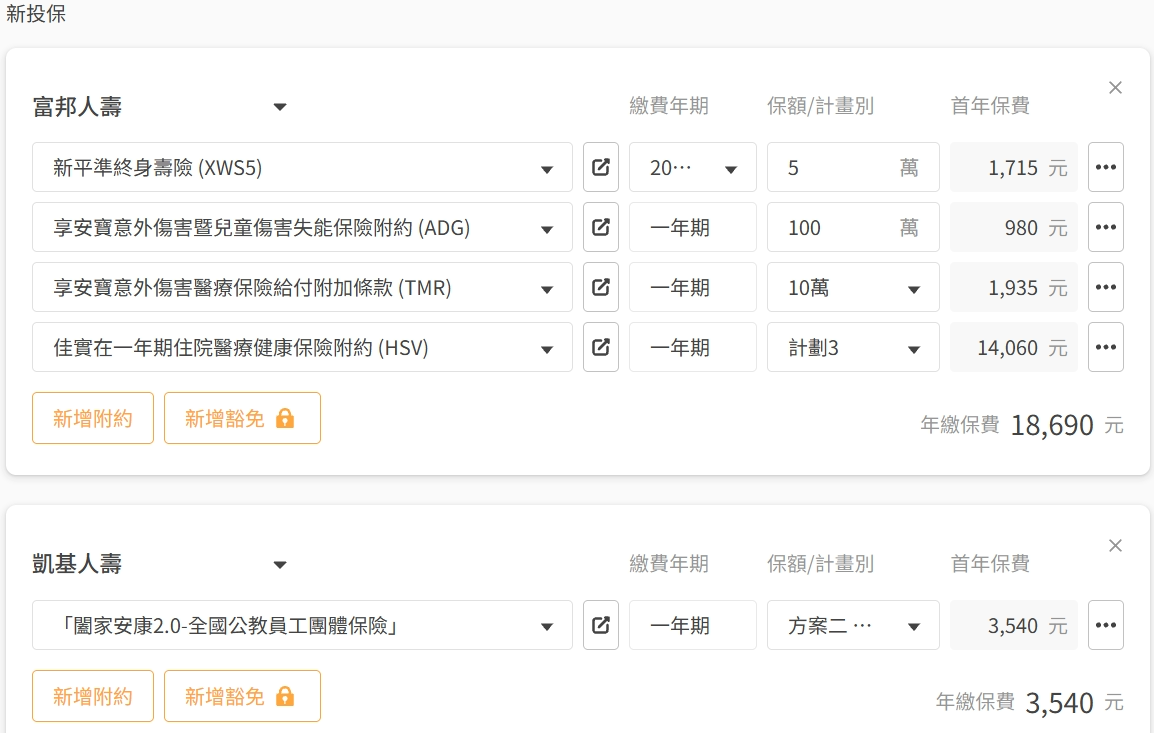Click 繳費年期 header in 凱基人壽 card
This screenshot has width=1154, height=733.
668,564
